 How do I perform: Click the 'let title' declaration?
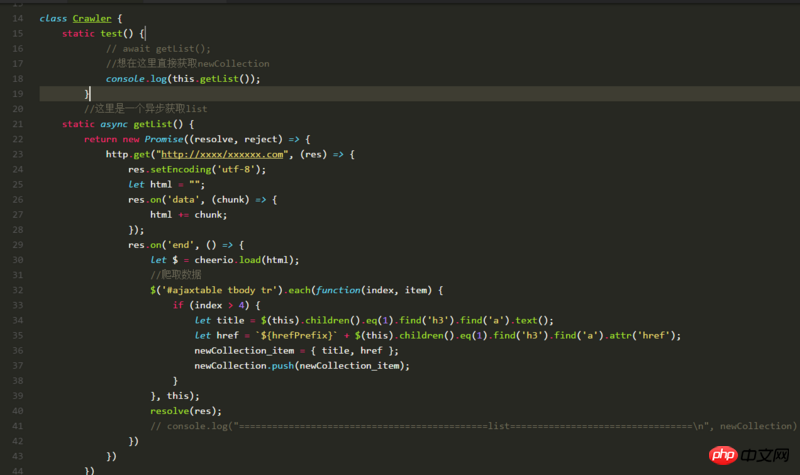[219, 320]
